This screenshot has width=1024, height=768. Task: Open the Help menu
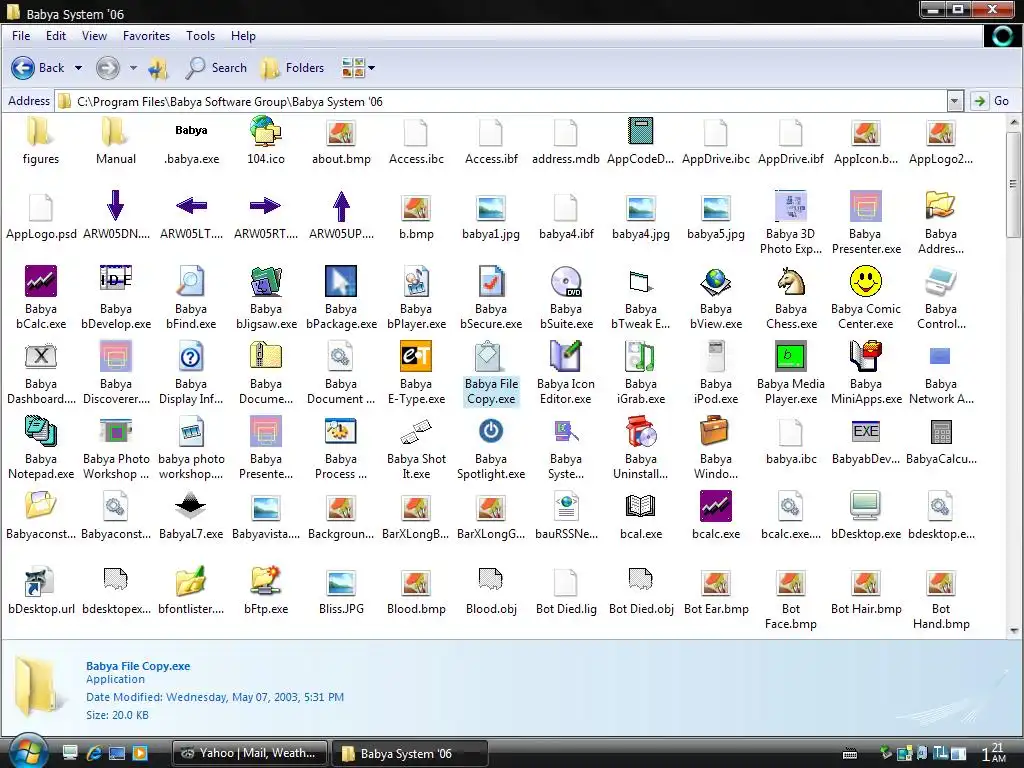(x=243, y=36)
